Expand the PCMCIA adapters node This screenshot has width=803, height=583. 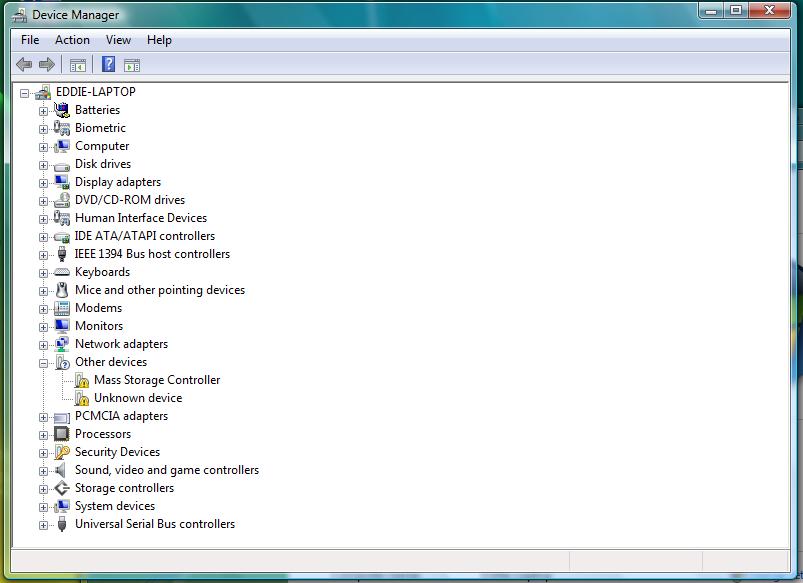pyautogui.click(x=44, y=418)
